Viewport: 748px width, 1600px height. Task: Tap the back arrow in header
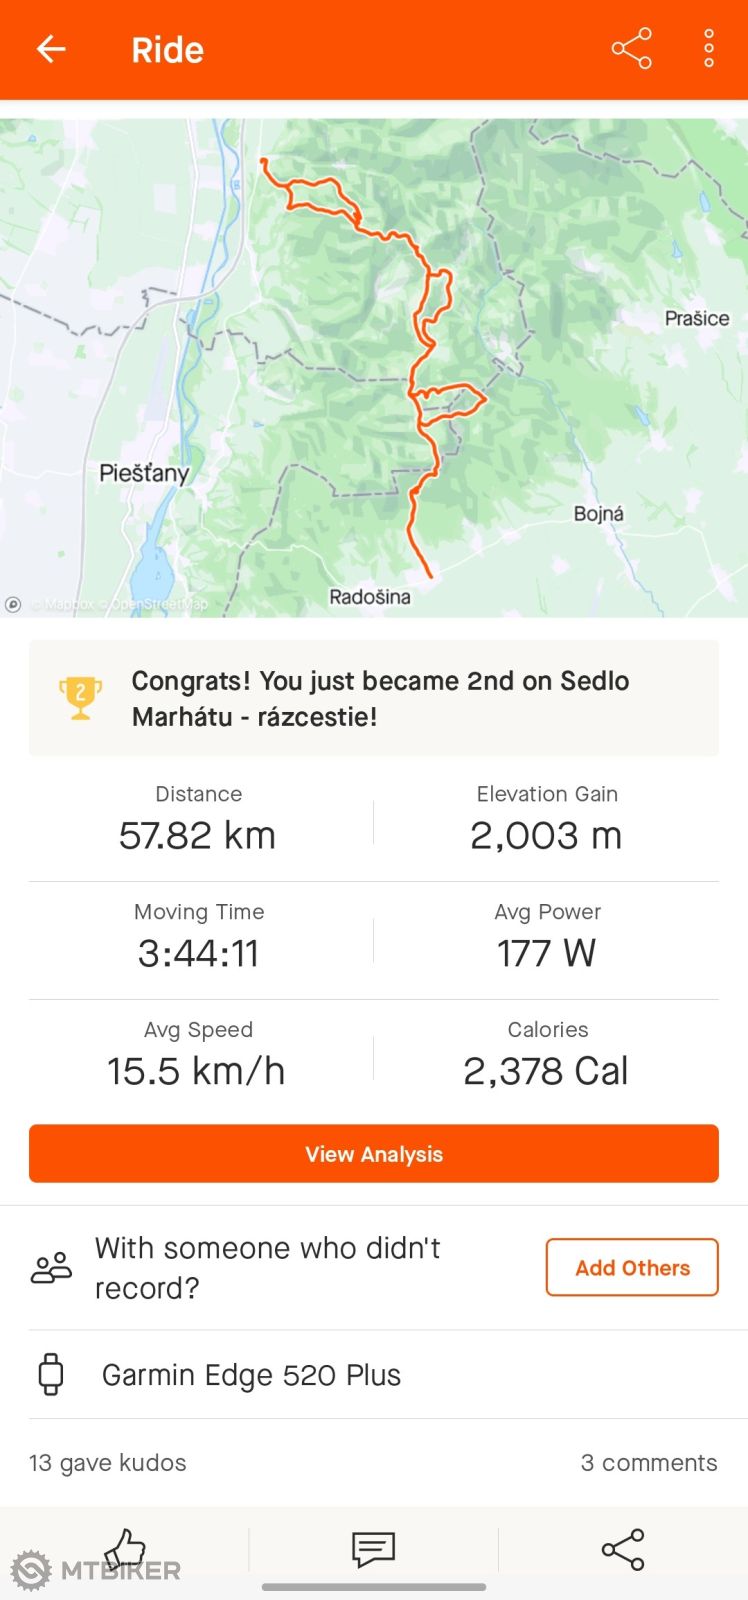(x=51, y=49)
